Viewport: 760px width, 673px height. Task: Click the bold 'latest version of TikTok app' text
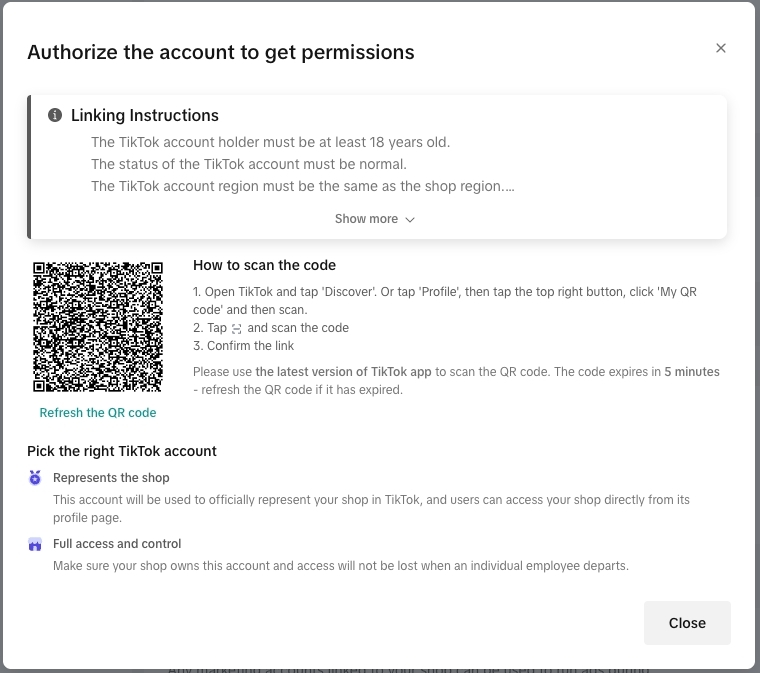pyautogui.click(x=343, y=372)
